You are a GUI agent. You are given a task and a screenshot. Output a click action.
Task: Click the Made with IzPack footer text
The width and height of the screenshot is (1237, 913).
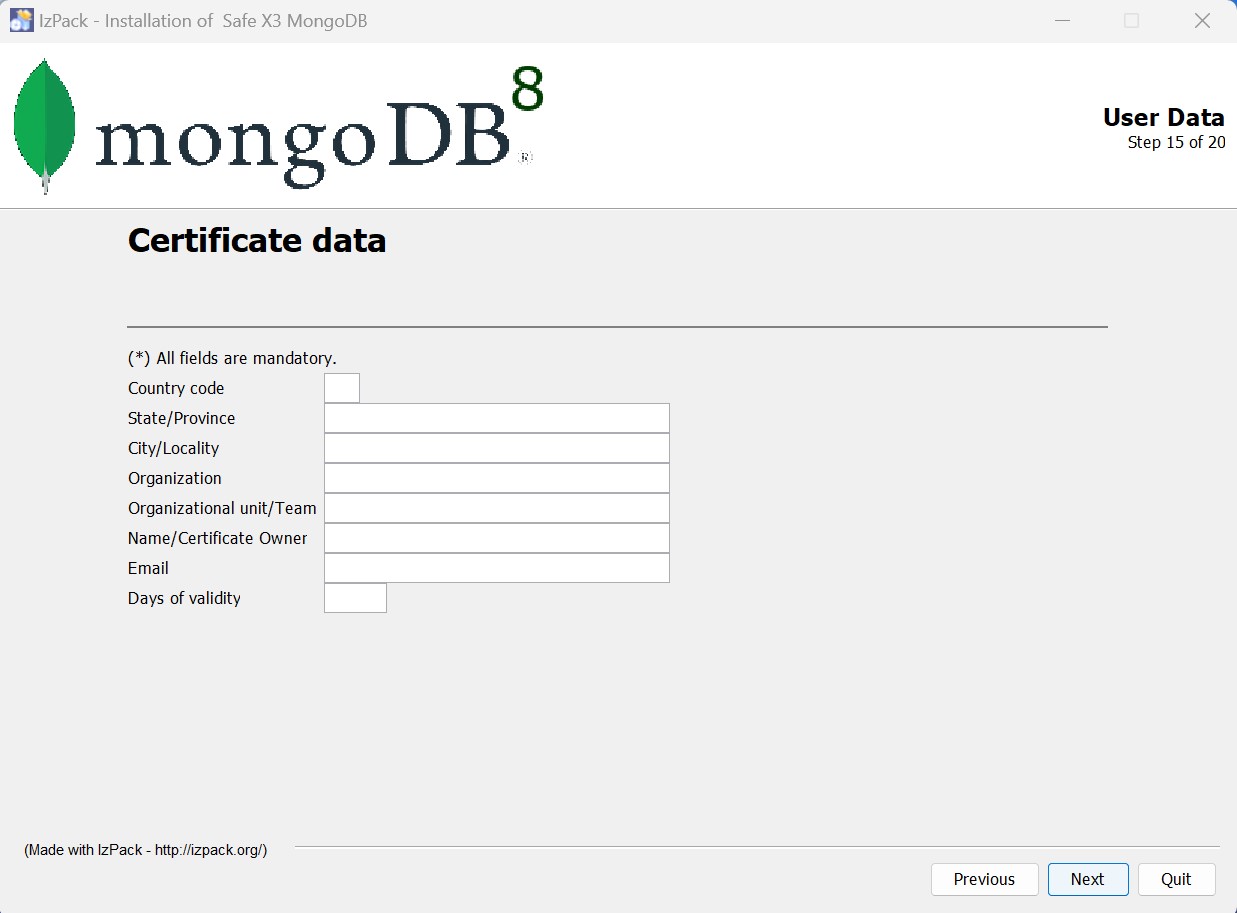(146, 850)
